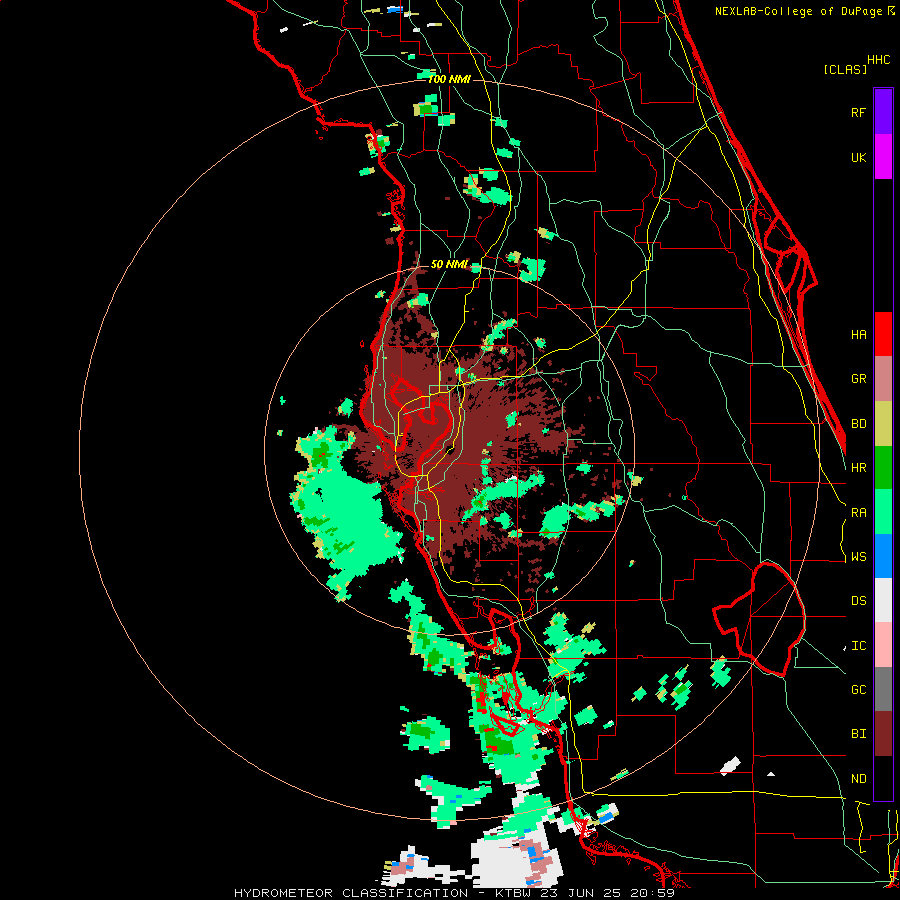Viewport: 900px width, 900px height.
Task: Select the GC gray legend swatch
Action: tap(883, 689)
